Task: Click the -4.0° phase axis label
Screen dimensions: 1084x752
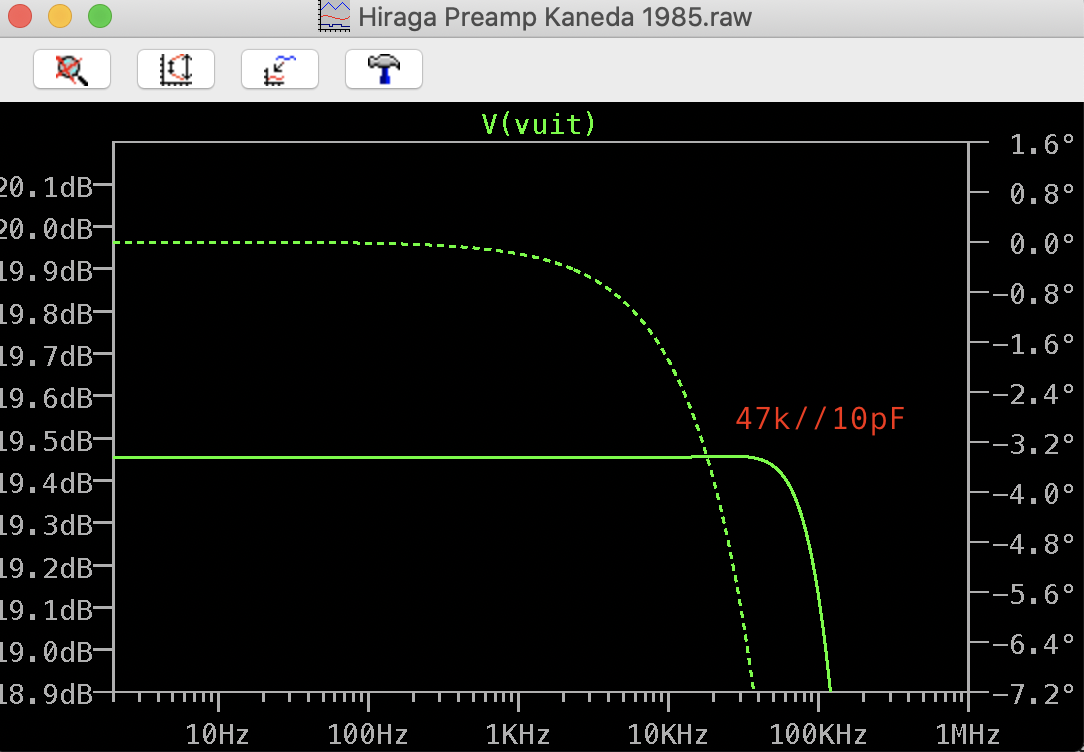Action: tap(1034, 494)
